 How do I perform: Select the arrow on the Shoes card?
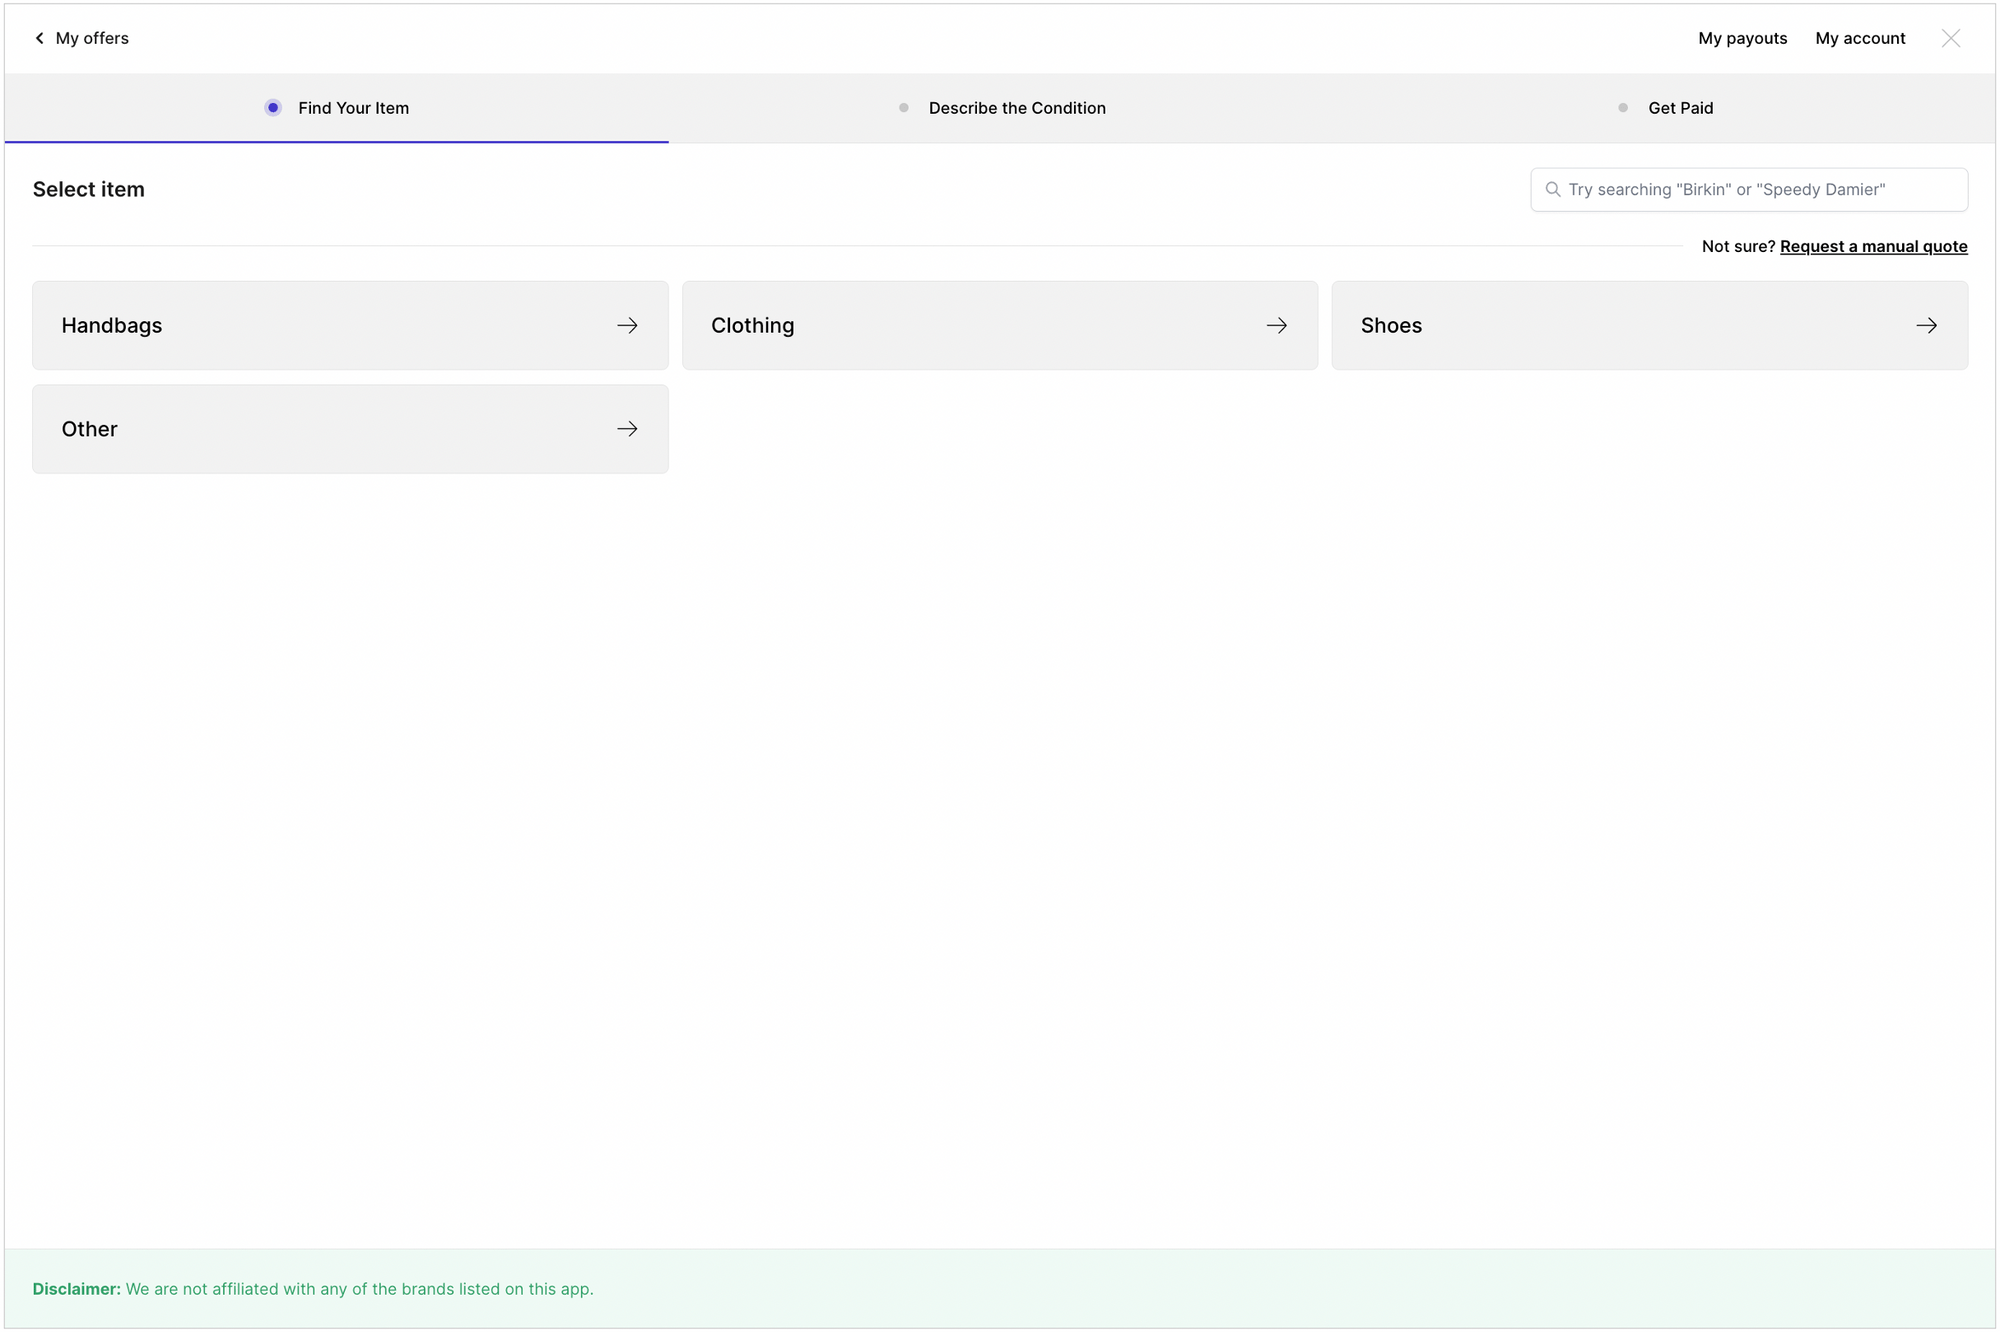pyautogui.click(x=1927, y=325)
